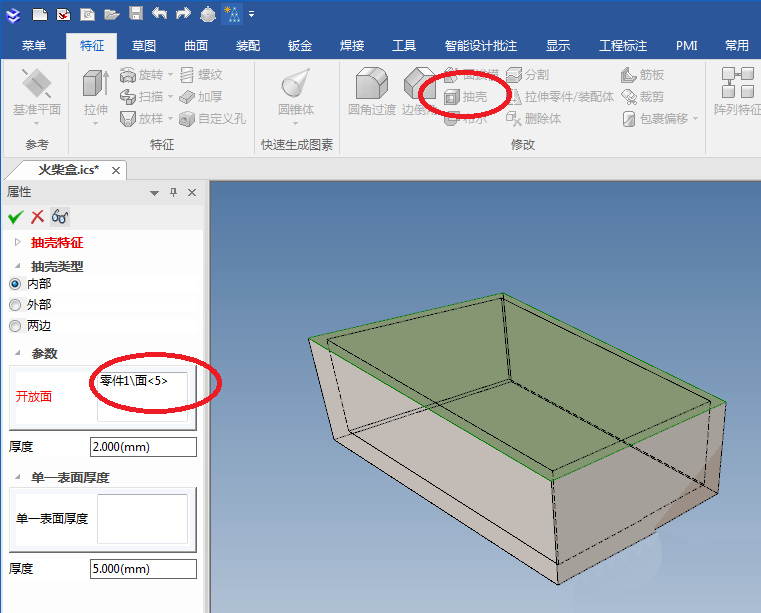Select the 裁剪 trim tool
The width and height of the screenshot is (761, 613).
pos(643,97)
